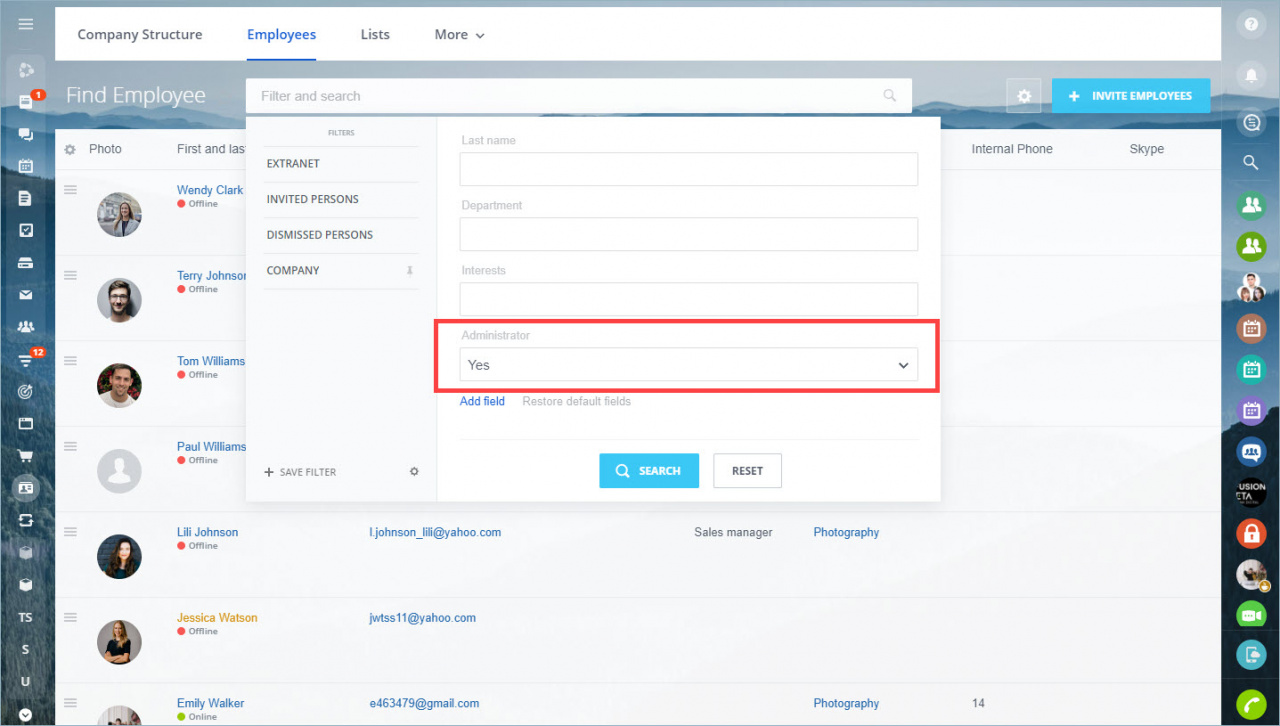Click Lili Johnson's photo thumbnail
This screenshot has width=1280, height=726.
tap(119, 556)
